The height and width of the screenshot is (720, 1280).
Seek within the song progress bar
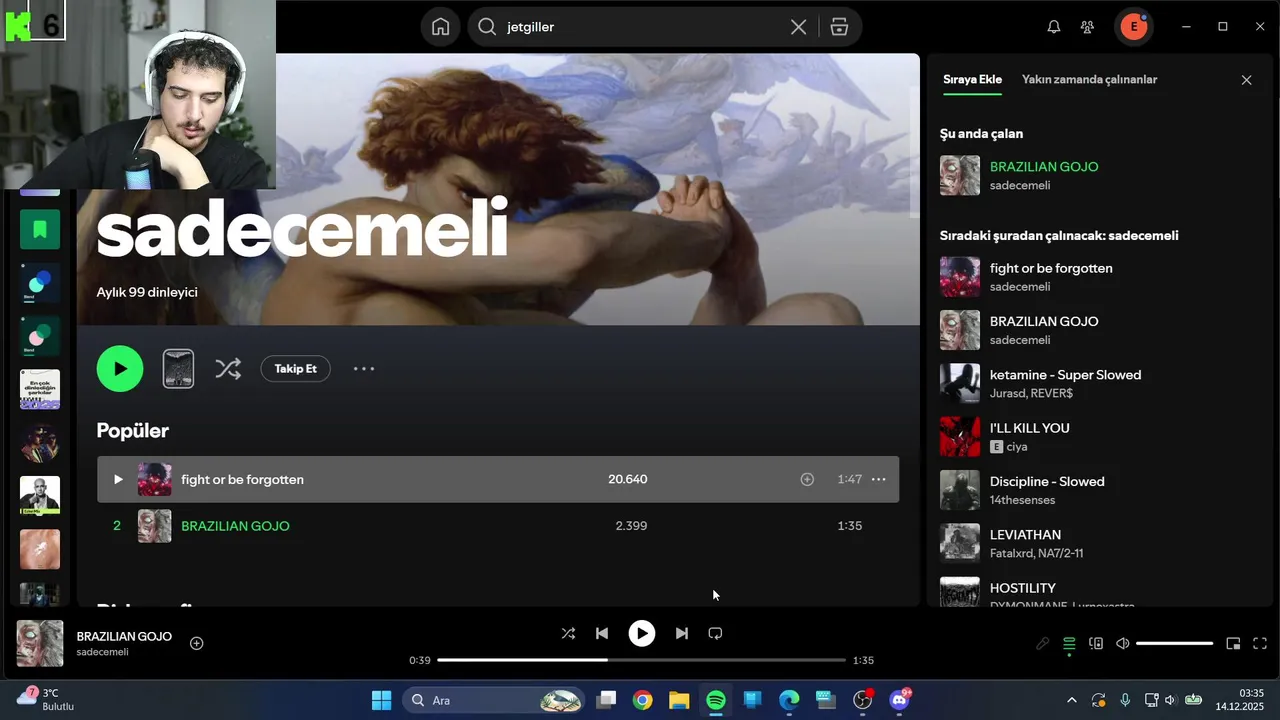642,660
